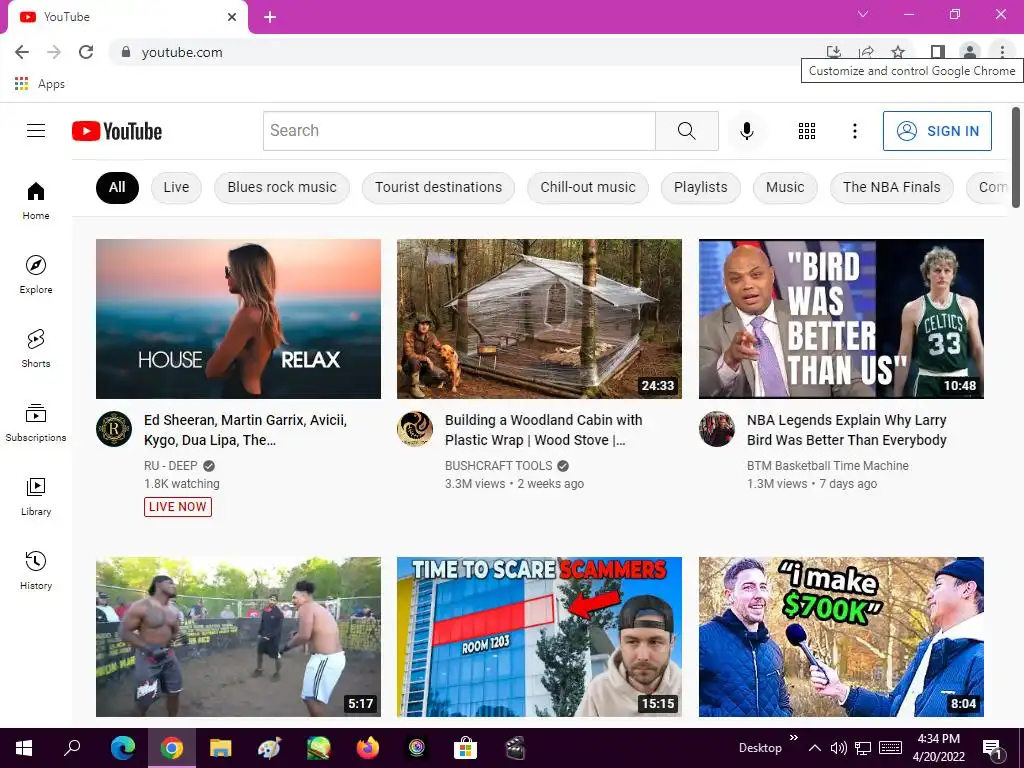
Task: Reload the page with the refresh icon
Action: [x=86, y=52]
